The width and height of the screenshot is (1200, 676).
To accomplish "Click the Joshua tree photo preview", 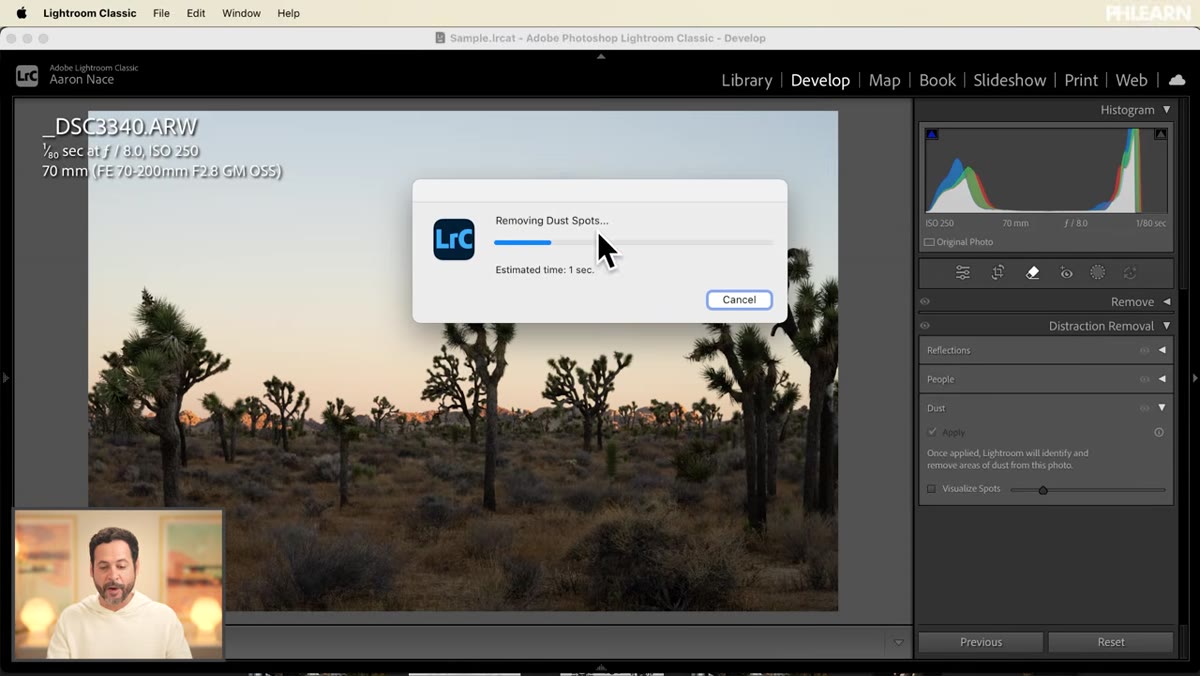I will [x=463, y=360].
